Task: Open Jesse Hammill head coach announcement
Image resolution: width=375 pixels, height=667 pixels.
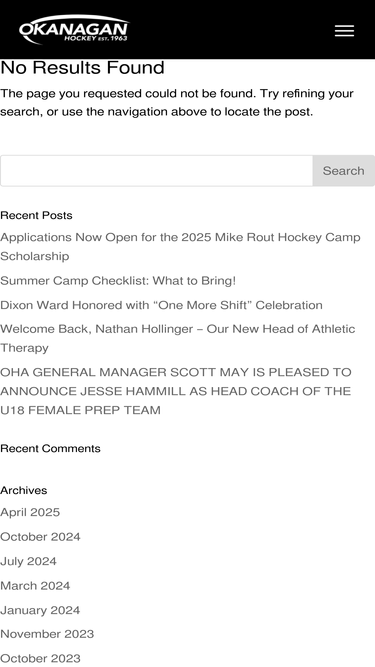Action: tap(176, 391)
